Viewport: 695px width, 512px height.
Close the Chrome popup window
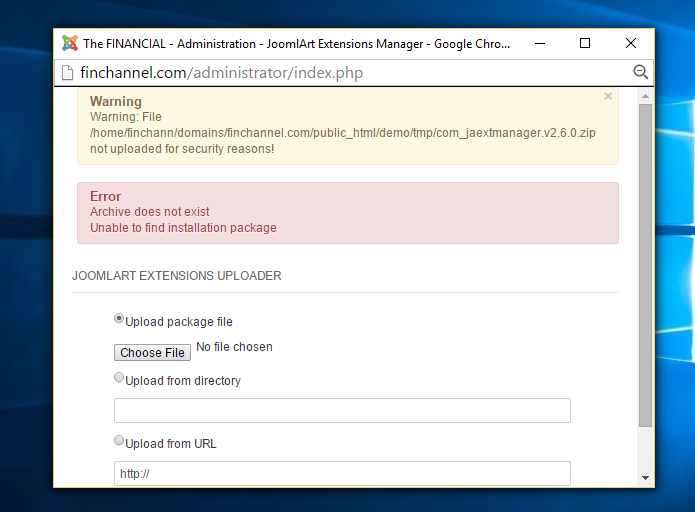pyautogui.click(x=631, y=43)
